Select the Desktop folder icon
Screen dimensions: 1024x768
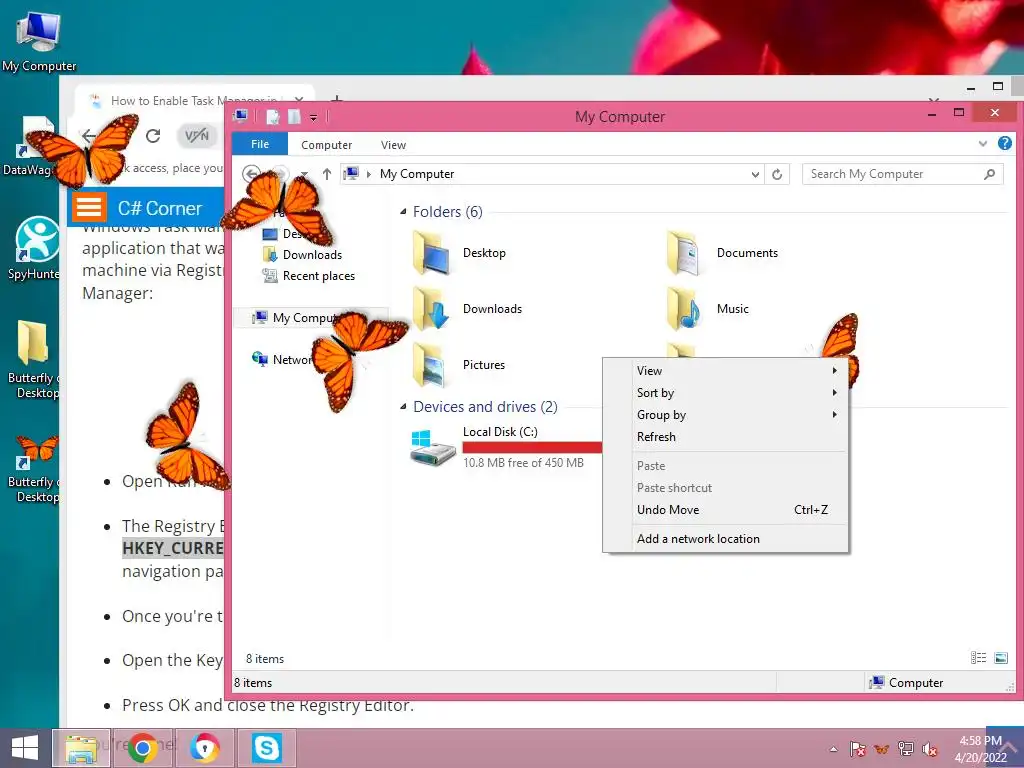[x=432, y=252]
